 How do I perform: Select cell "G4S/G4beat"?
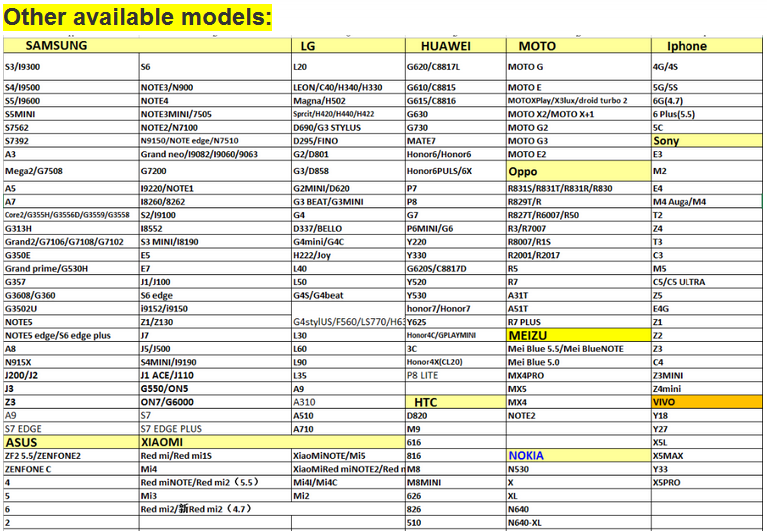pyautogui.click(x=348, y=295)
